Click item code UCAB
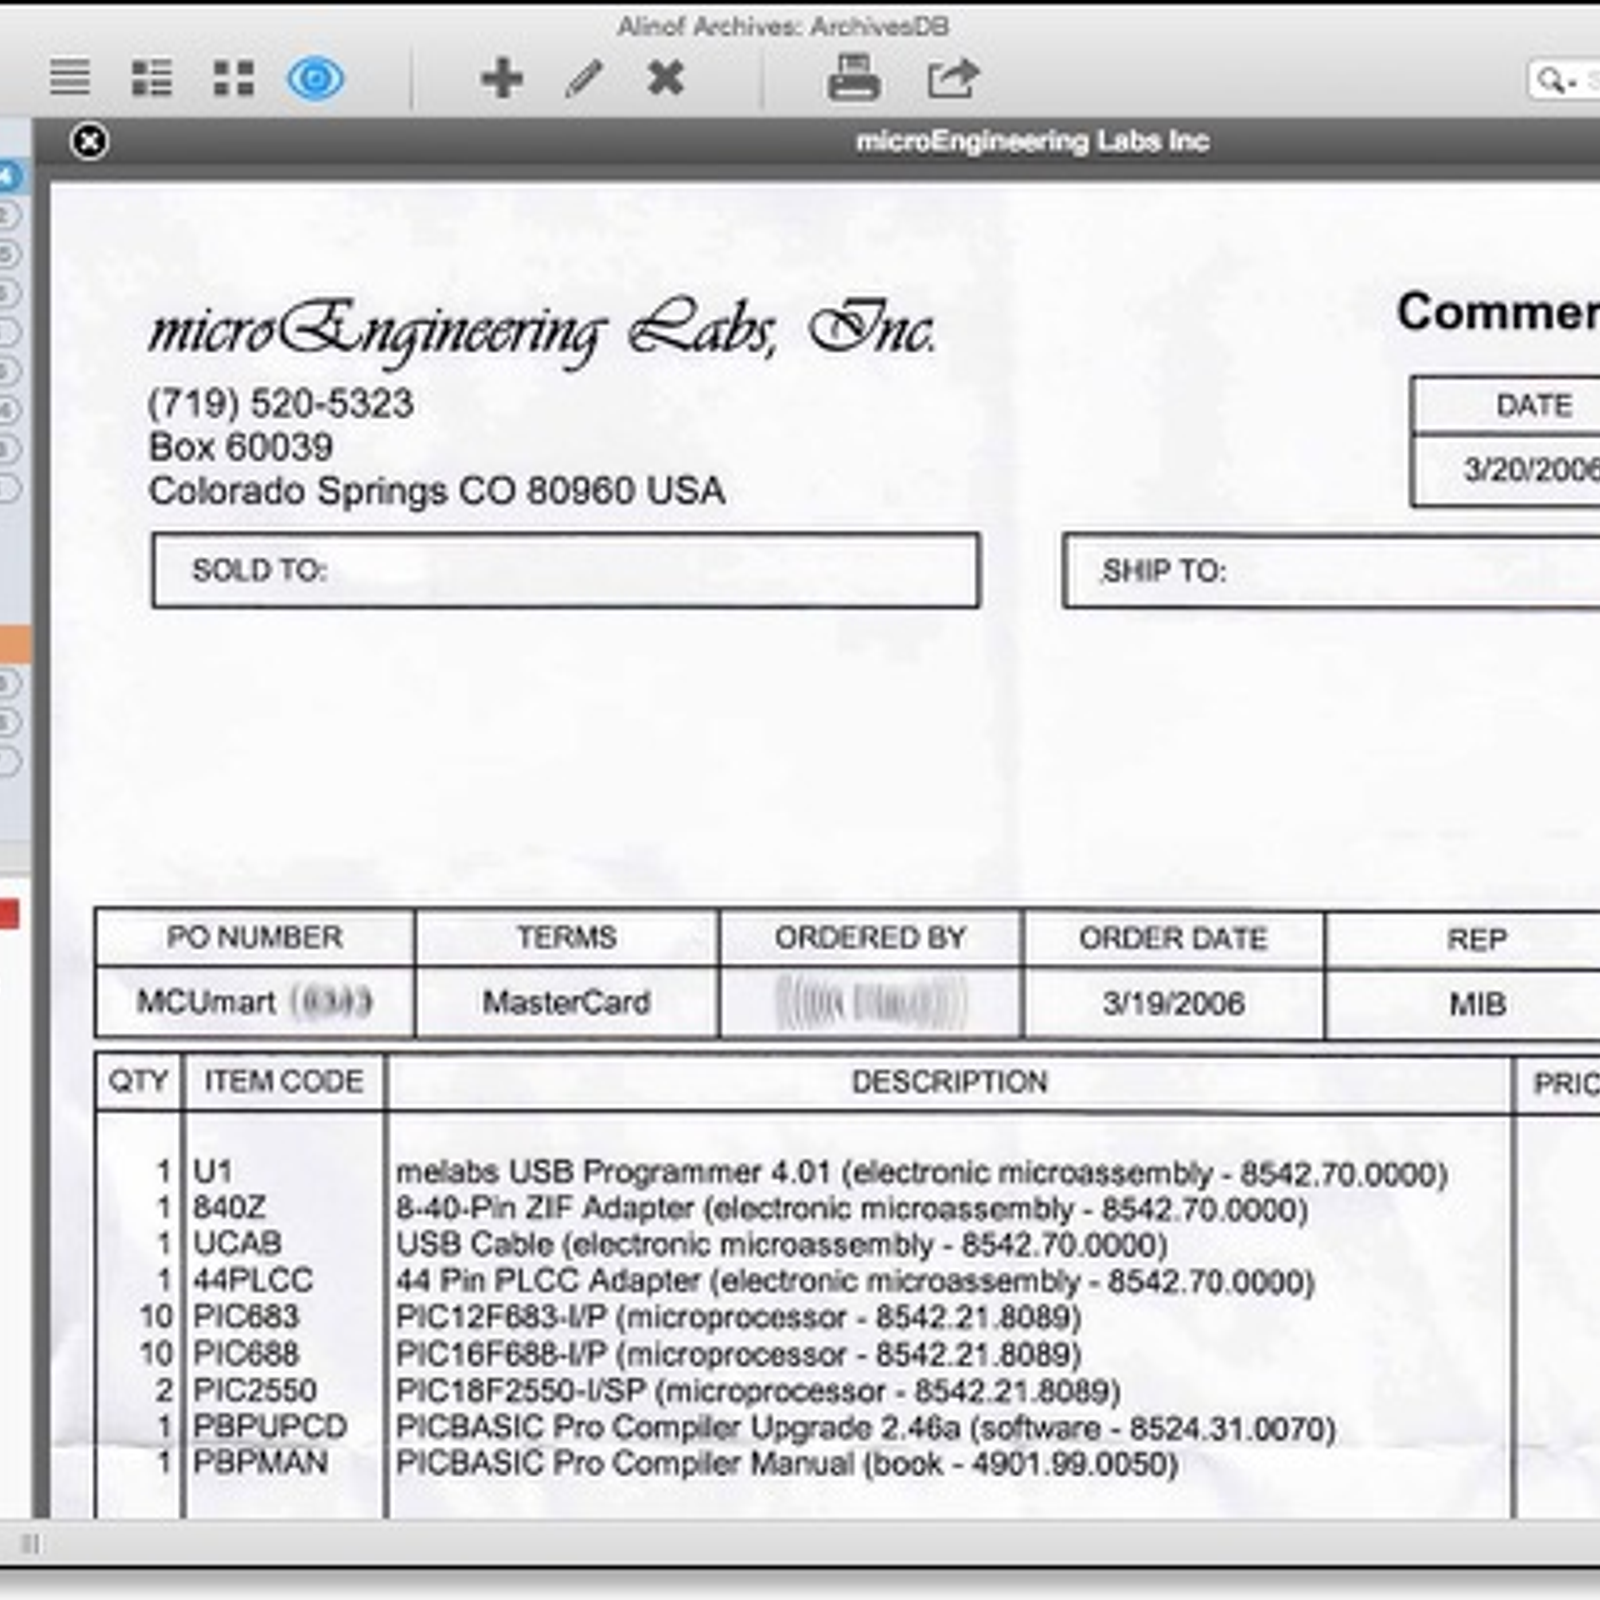The width and height of the screenshot is (1600, 1600). click(x=237, y=1243)
